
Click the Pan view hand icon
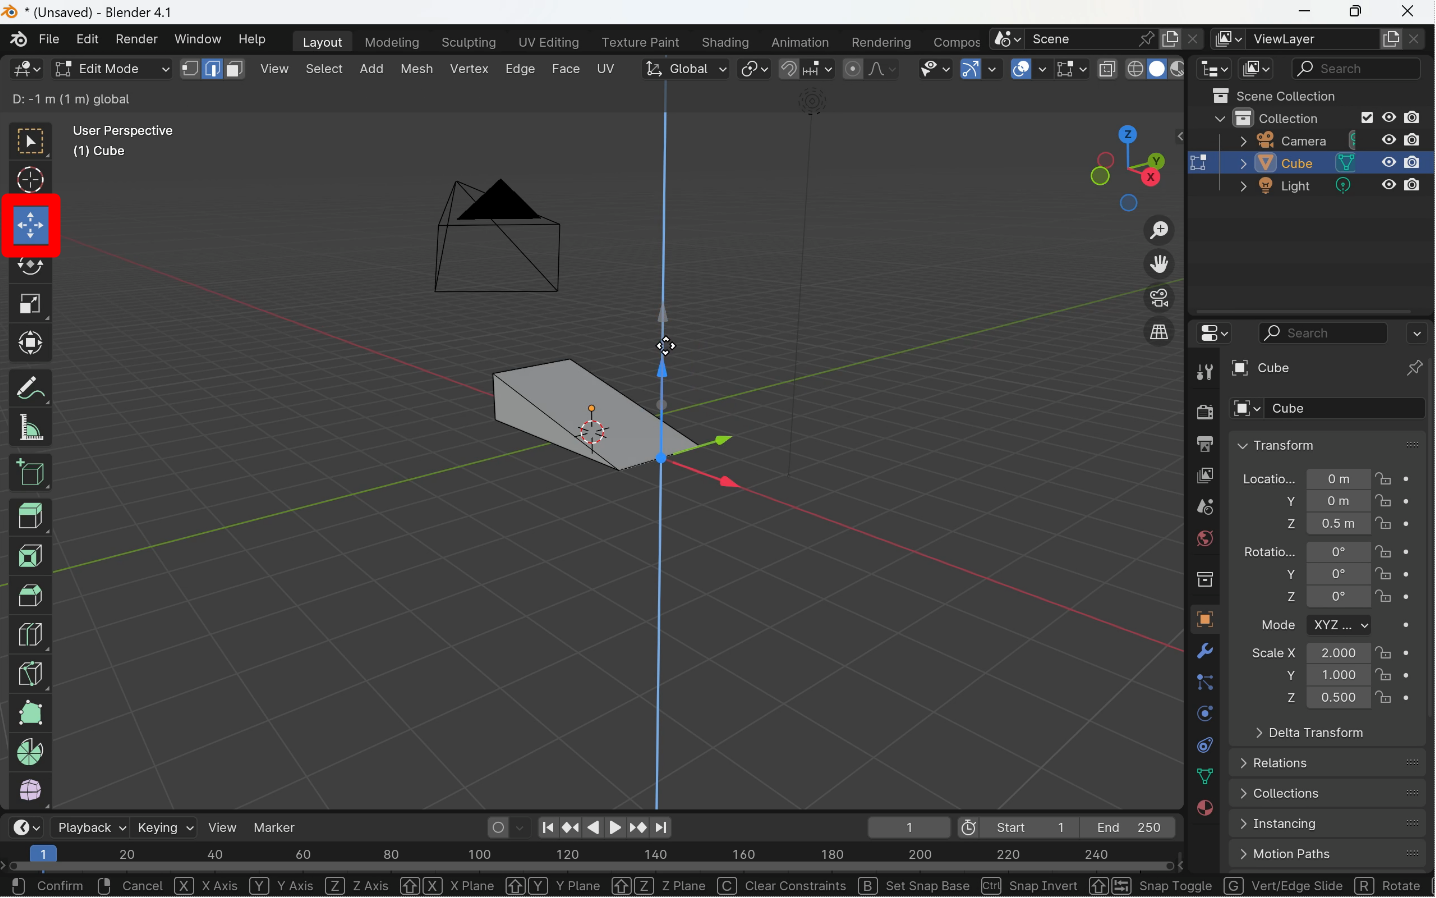click(1159, 264)
